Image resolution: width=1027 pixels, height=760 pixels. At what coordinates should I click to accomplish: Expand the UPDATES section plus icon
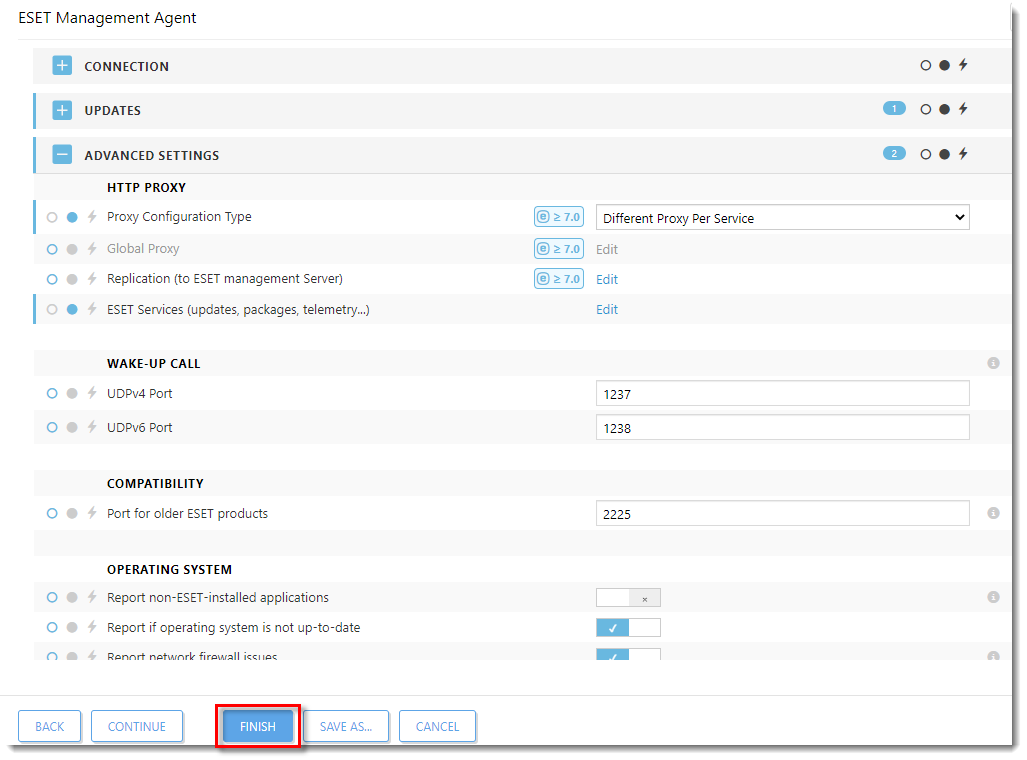(x=62, y=110)
